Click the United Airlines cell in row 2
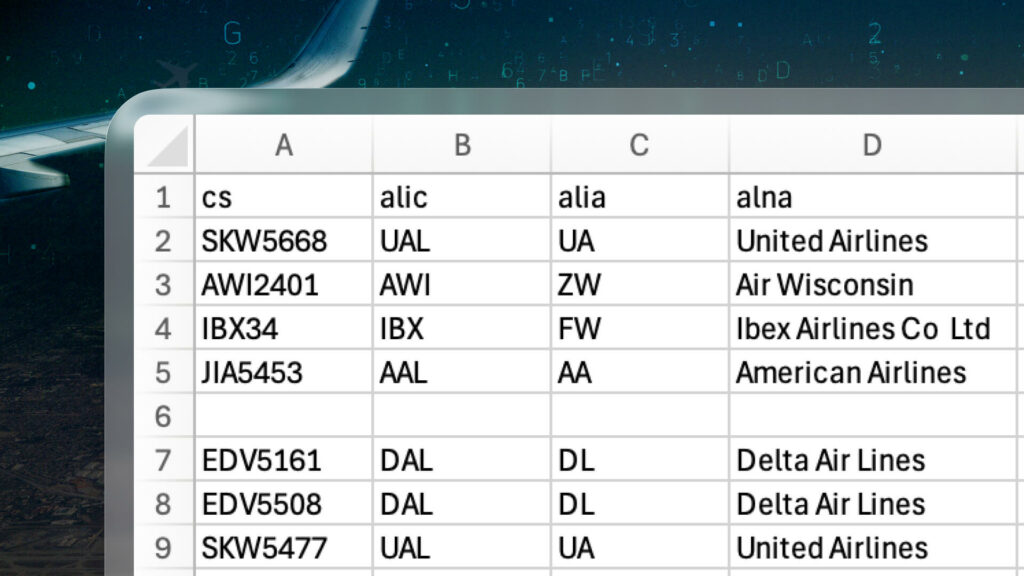1024x576 pixels. 872,241
